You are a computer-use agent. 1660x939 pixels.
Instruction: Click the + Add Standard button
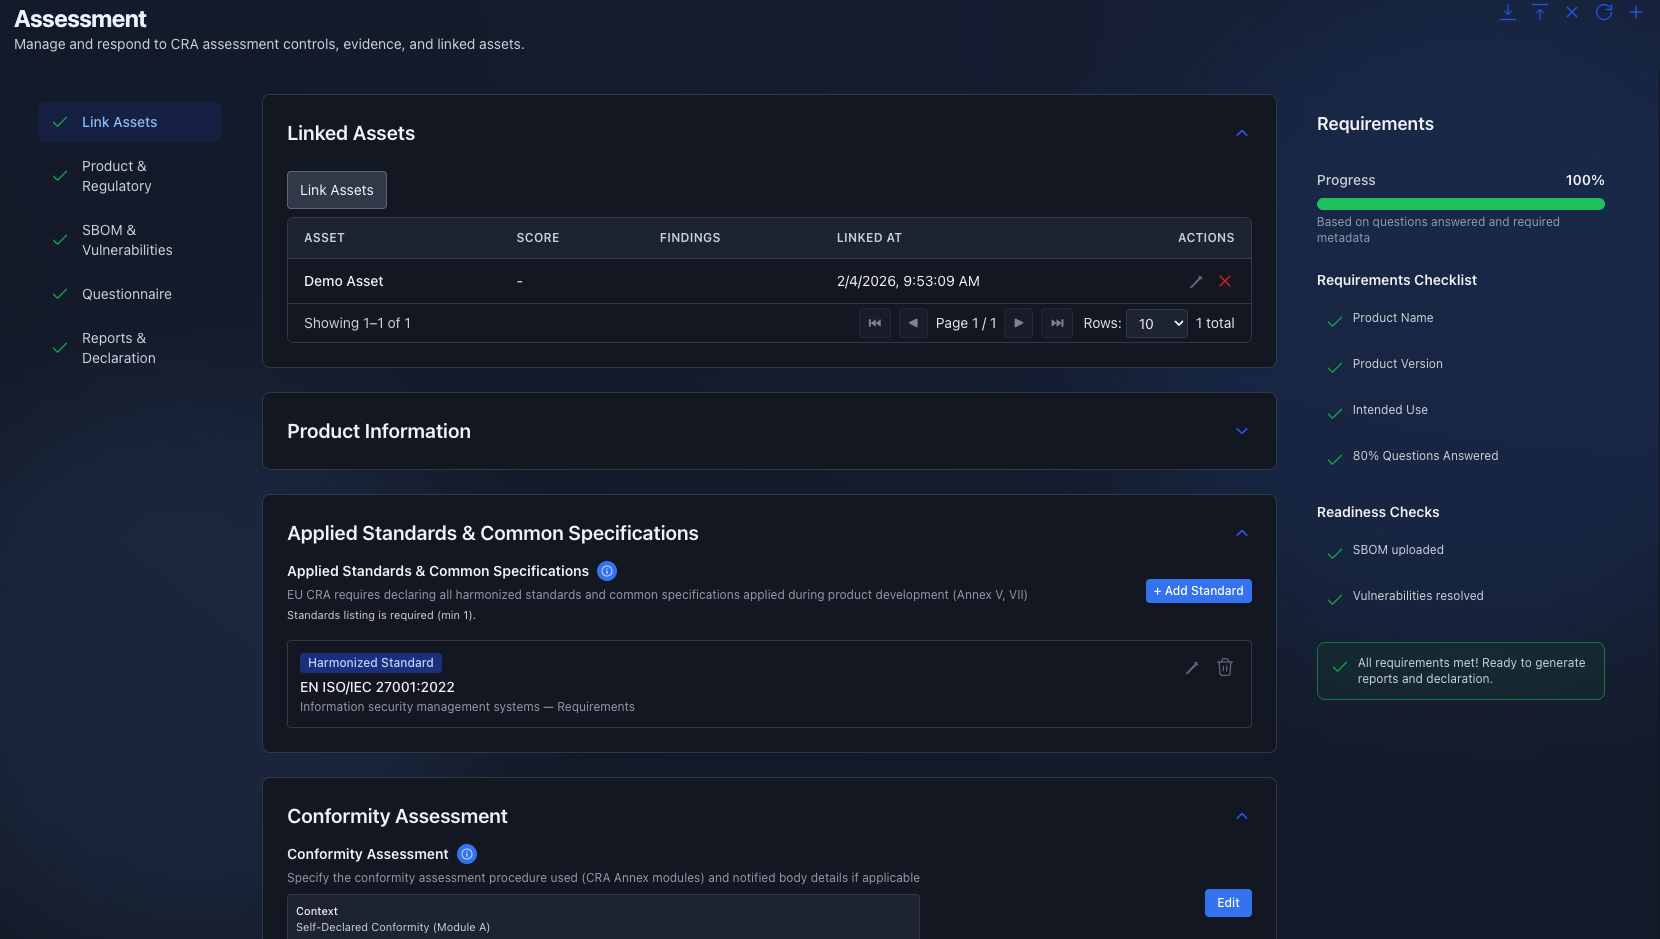1198,591
